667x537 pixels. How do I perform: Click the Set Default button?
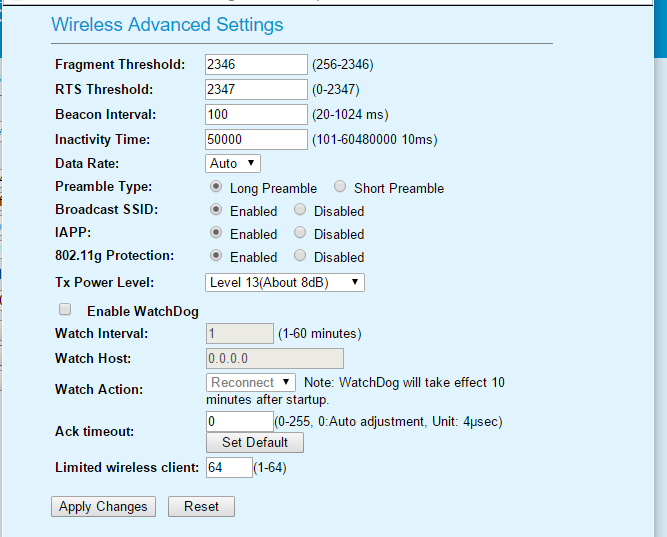point(255,443)
